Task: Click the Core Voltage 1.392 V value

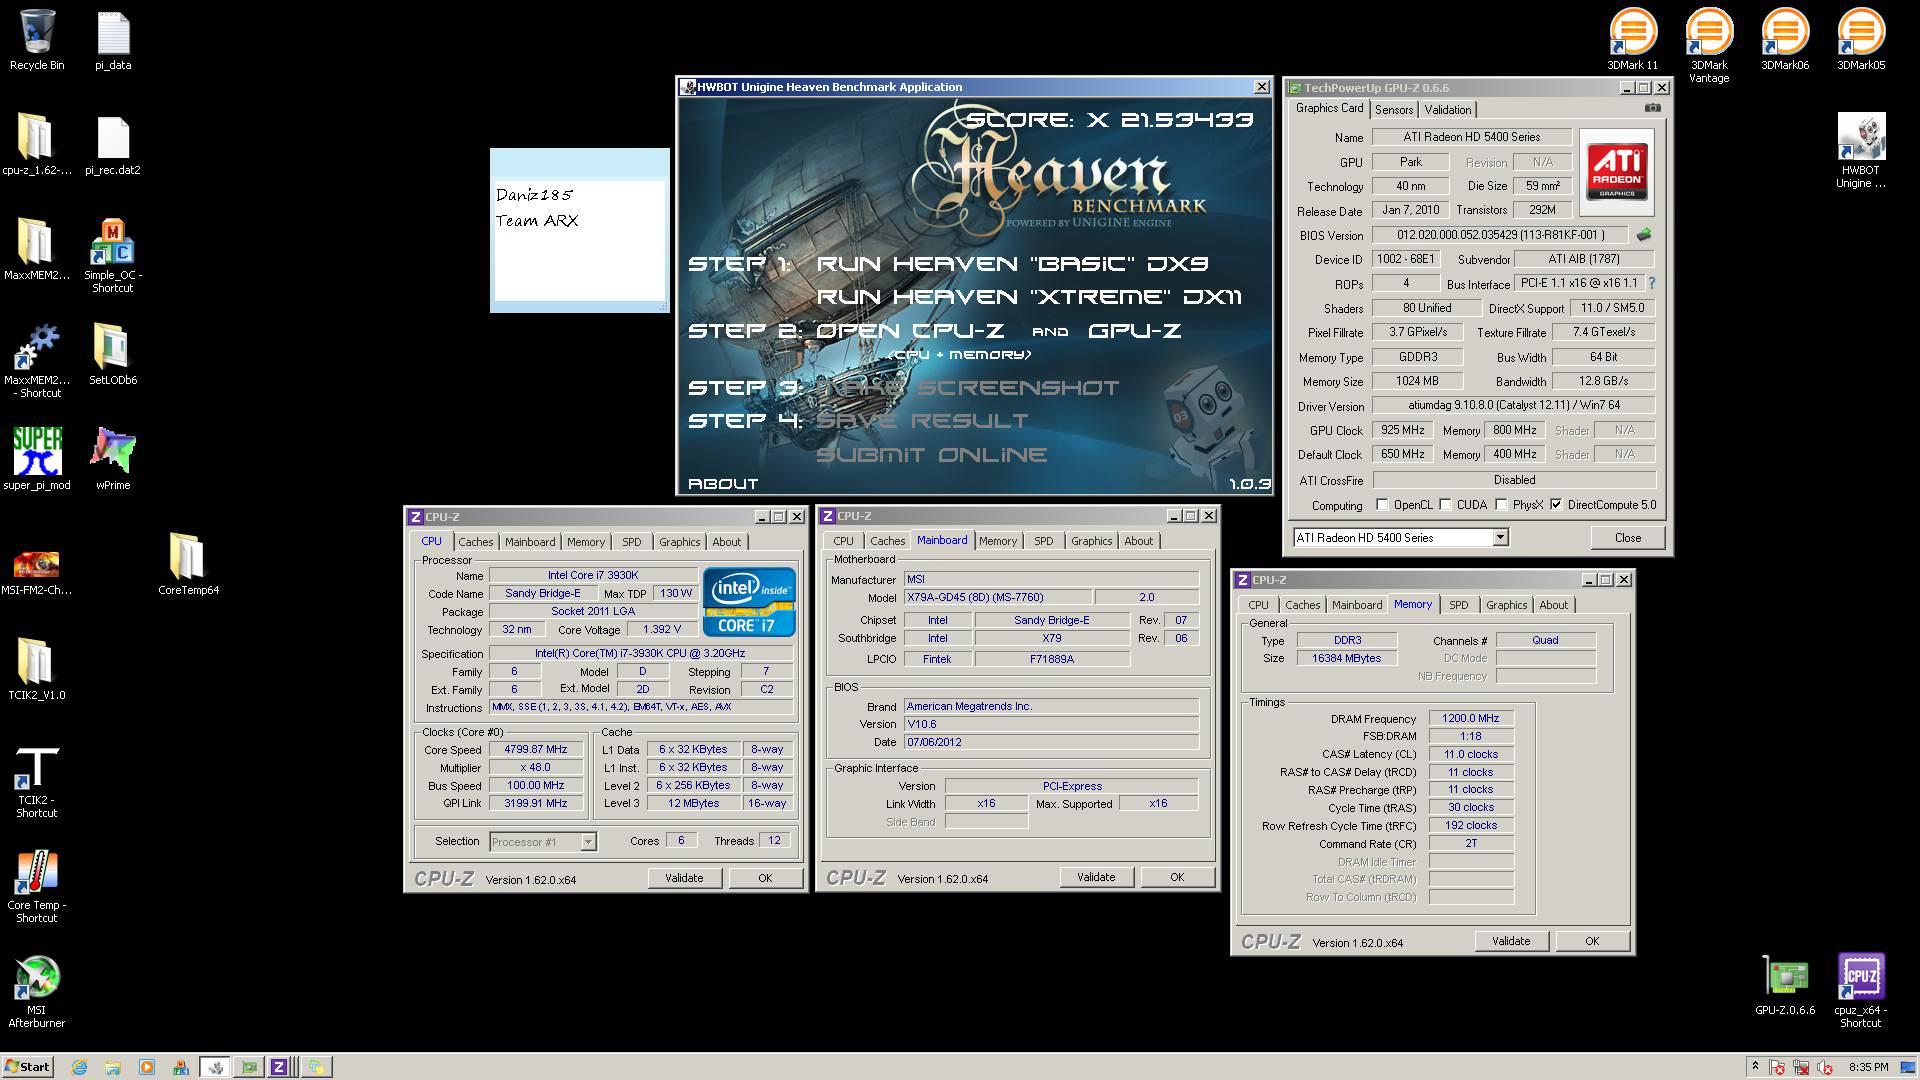Action: [x=661, y=630]
